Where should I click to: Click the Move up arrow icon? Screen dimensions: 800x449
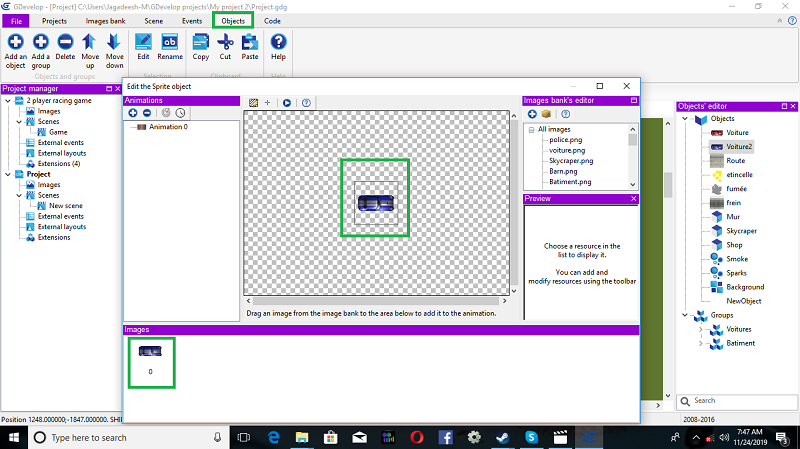tap(90, 42)
